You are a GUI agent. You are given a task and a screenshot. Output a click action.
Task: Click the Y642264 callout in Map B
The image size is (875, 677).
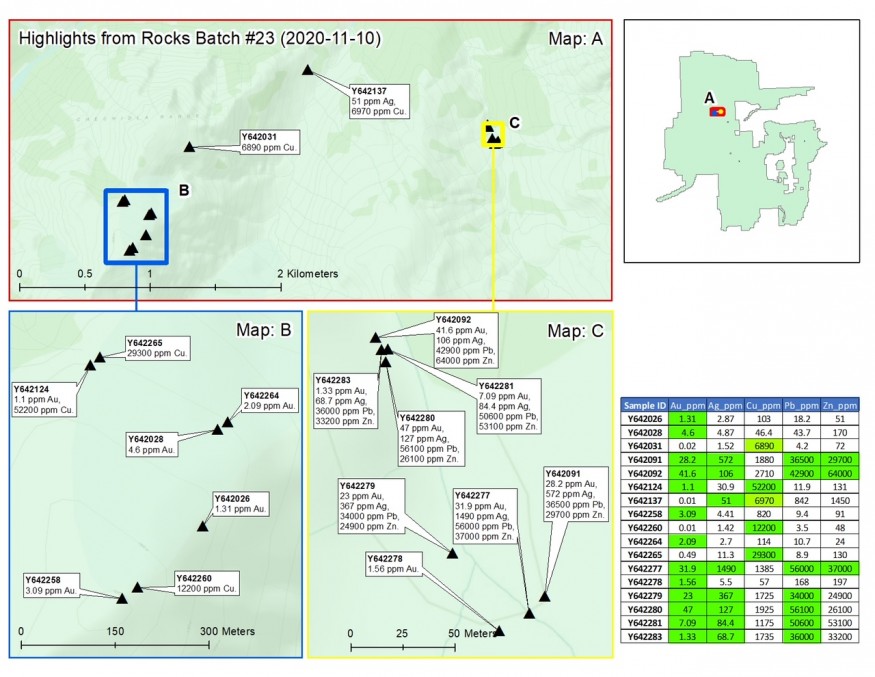tap(270, 400)
